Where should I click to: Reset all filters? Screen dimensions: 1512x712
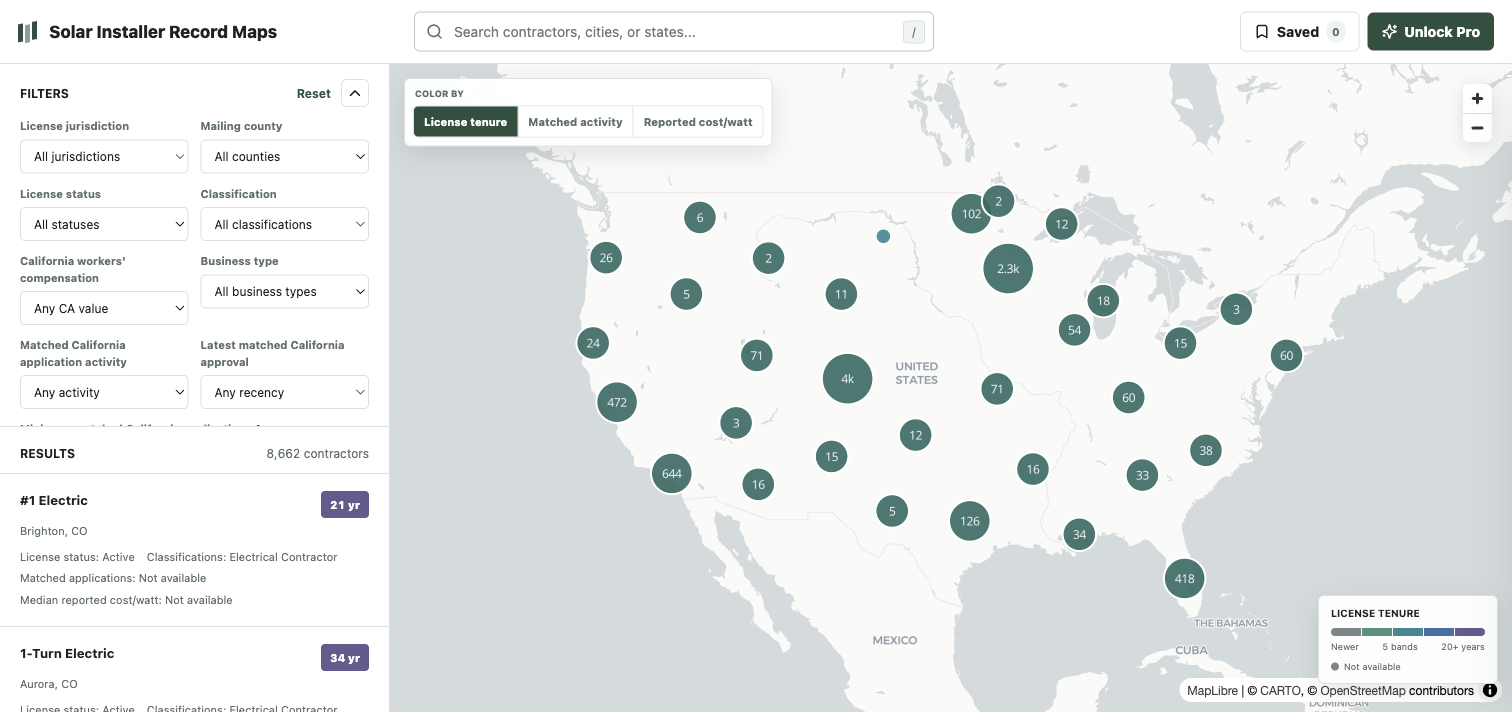click(313, 94)
